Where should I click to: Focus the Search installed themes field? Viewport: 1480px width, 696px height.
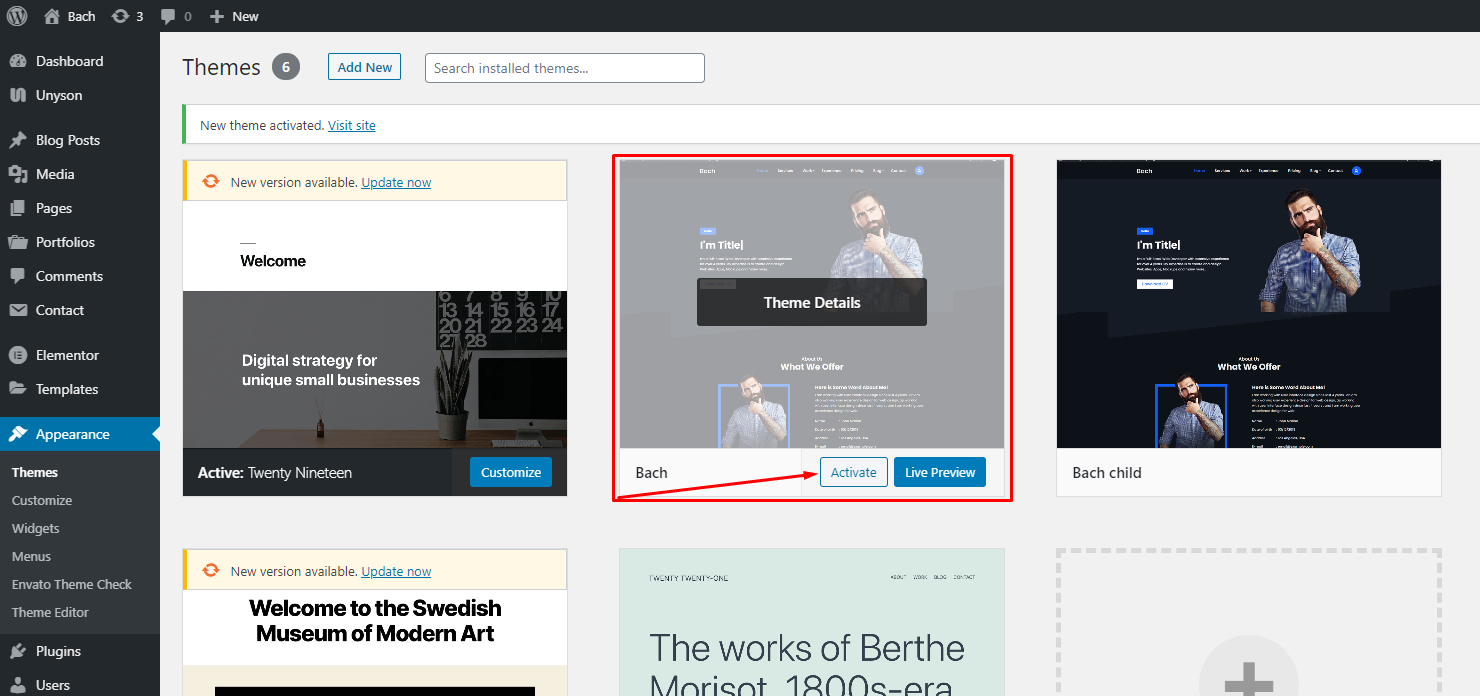pyautogui.click(x=565, y=68)
